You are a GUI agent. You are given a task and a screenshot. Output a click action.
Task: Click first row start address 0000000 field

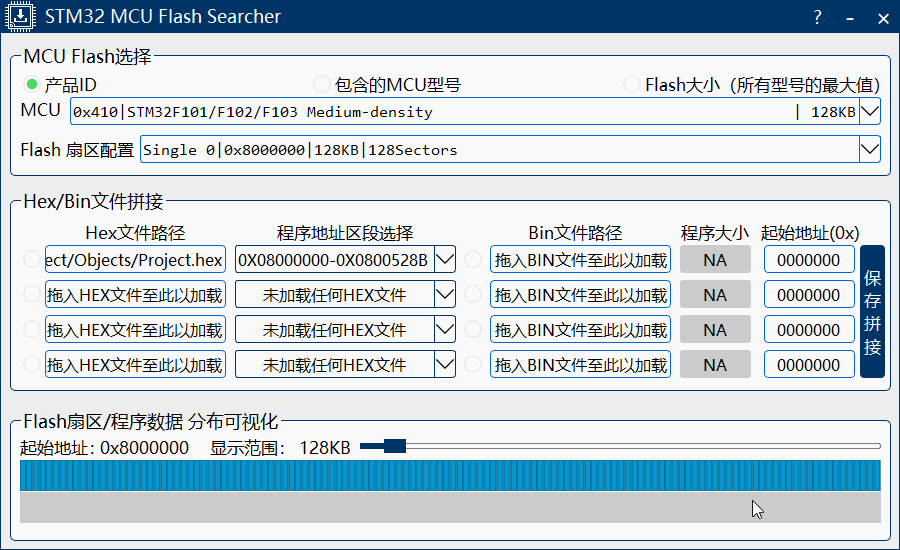click(x=809, y=259)
